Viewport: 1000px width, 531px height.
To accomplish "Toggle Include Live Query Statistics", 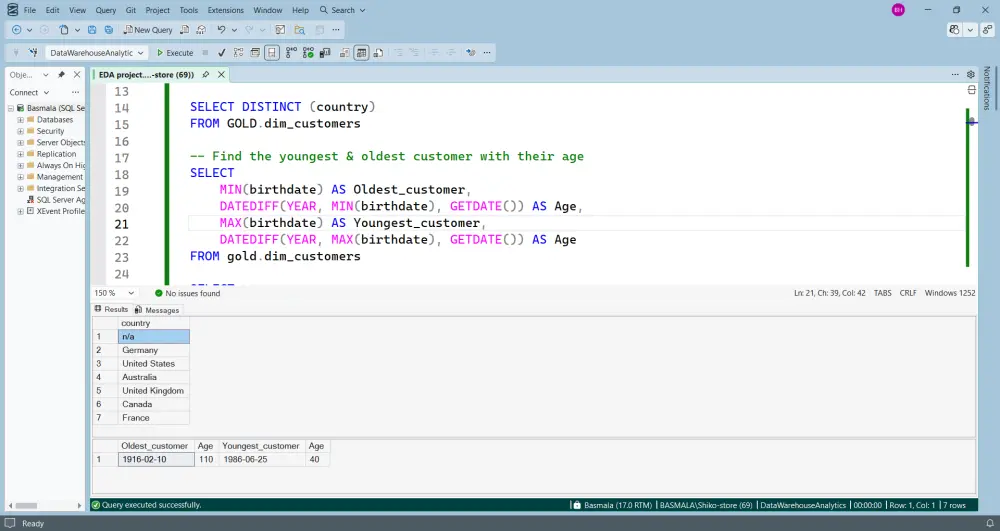I will pyautogui.click(x=308, y=53).
